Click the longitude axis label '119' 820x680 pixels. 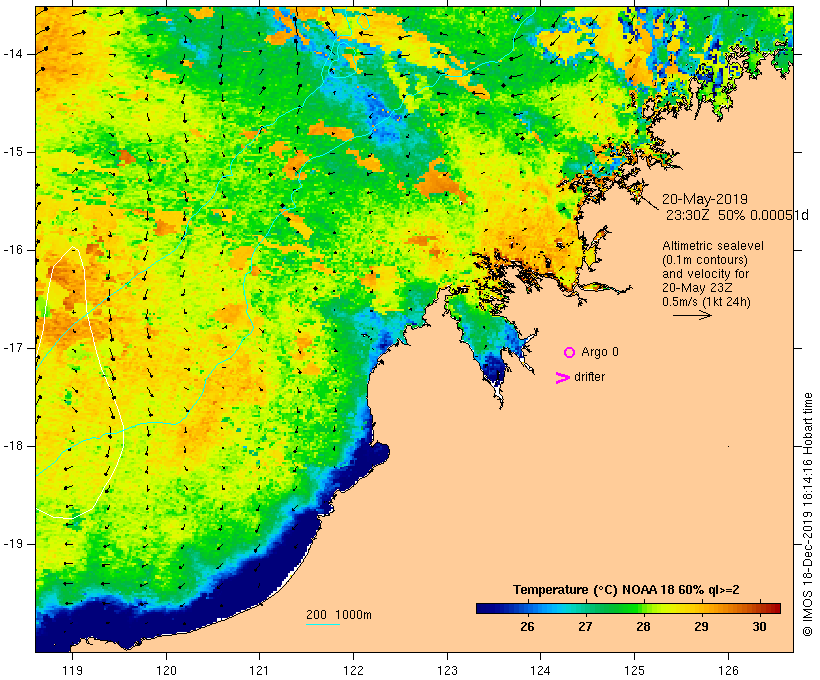tap(72, 670)
